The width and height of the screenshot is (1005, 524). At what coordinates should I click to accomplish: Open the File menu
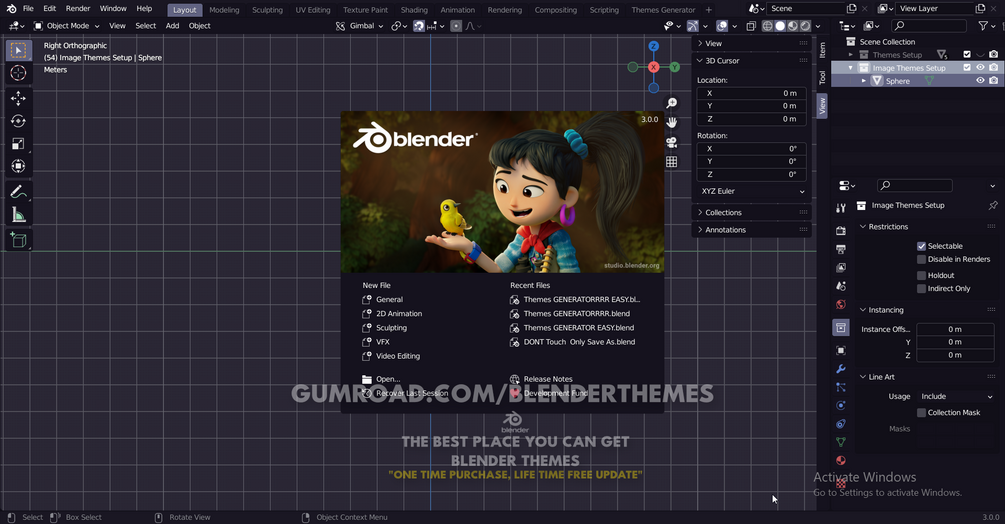28,9
